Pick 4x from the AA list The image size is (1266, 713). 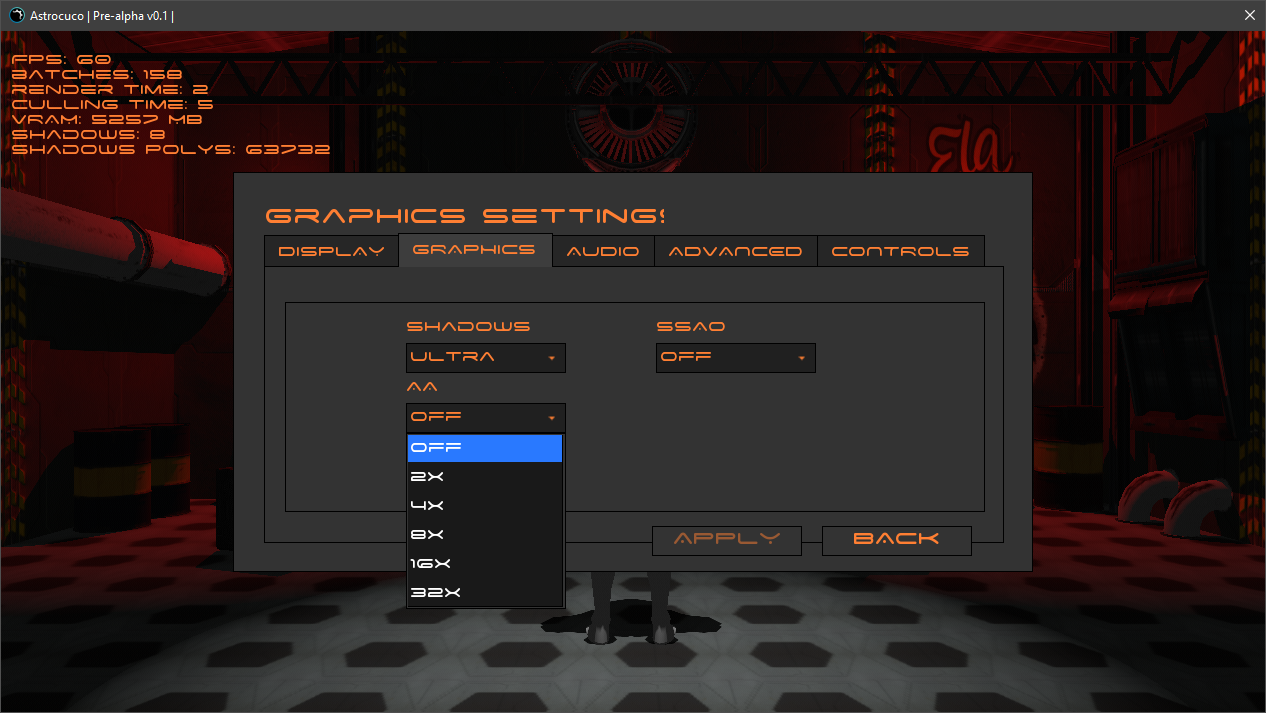click(x=485, y=506)
